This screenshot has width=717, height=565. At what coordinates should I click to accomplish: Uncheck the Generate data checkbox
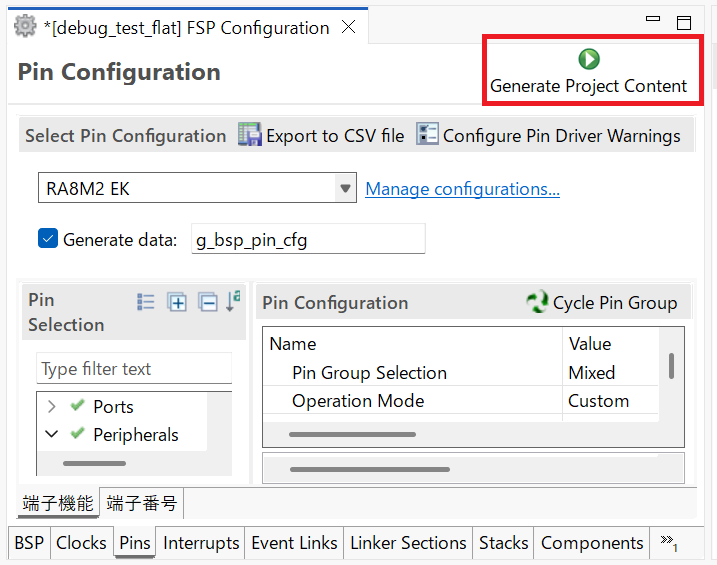pos(47,239)
